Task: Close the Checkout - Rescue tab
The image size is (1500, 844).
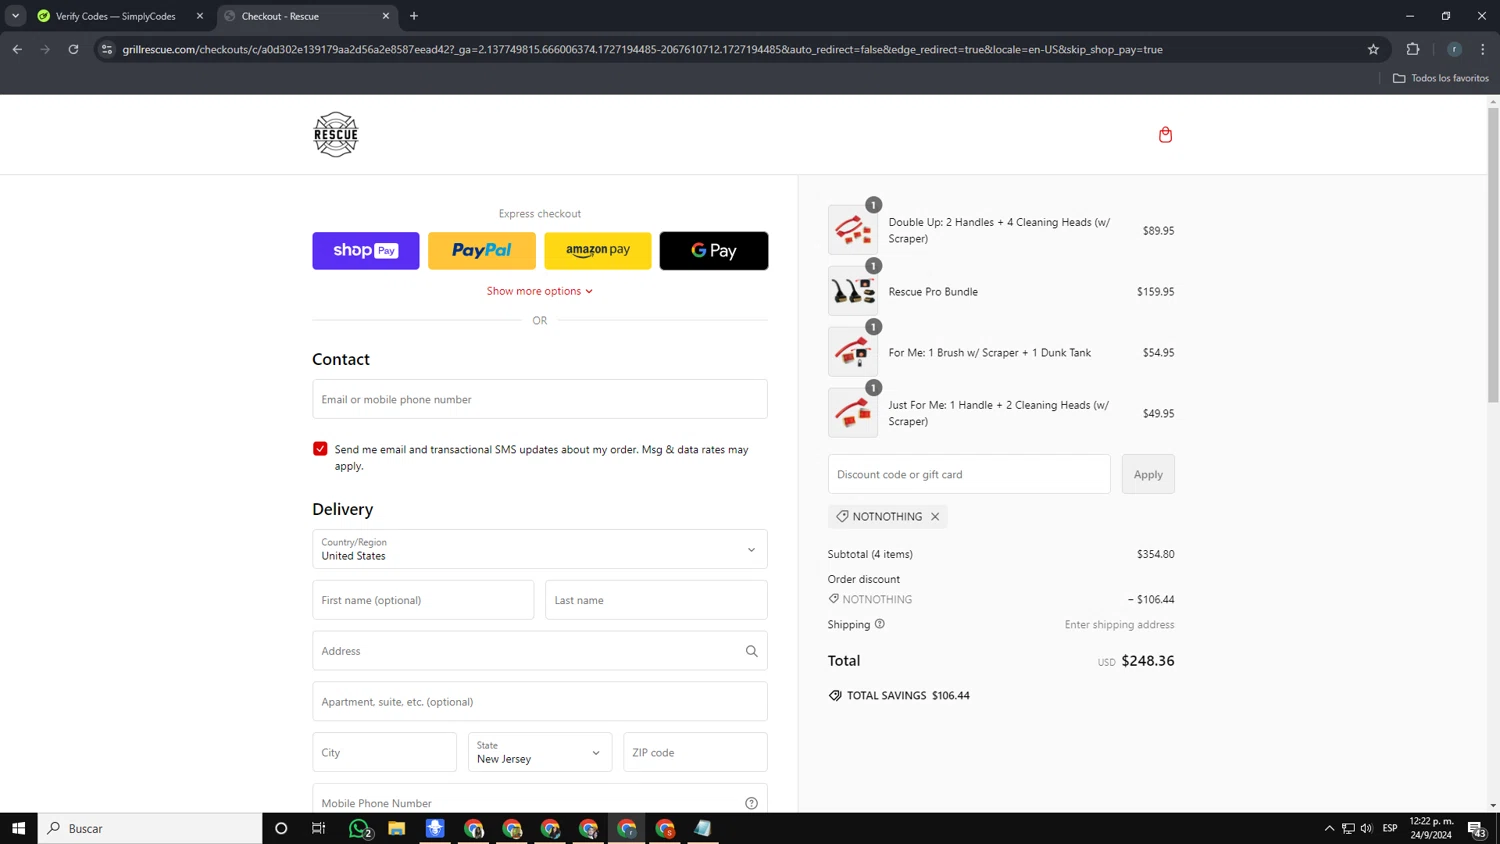Action: pyautogui.click(x=386, y=16)
